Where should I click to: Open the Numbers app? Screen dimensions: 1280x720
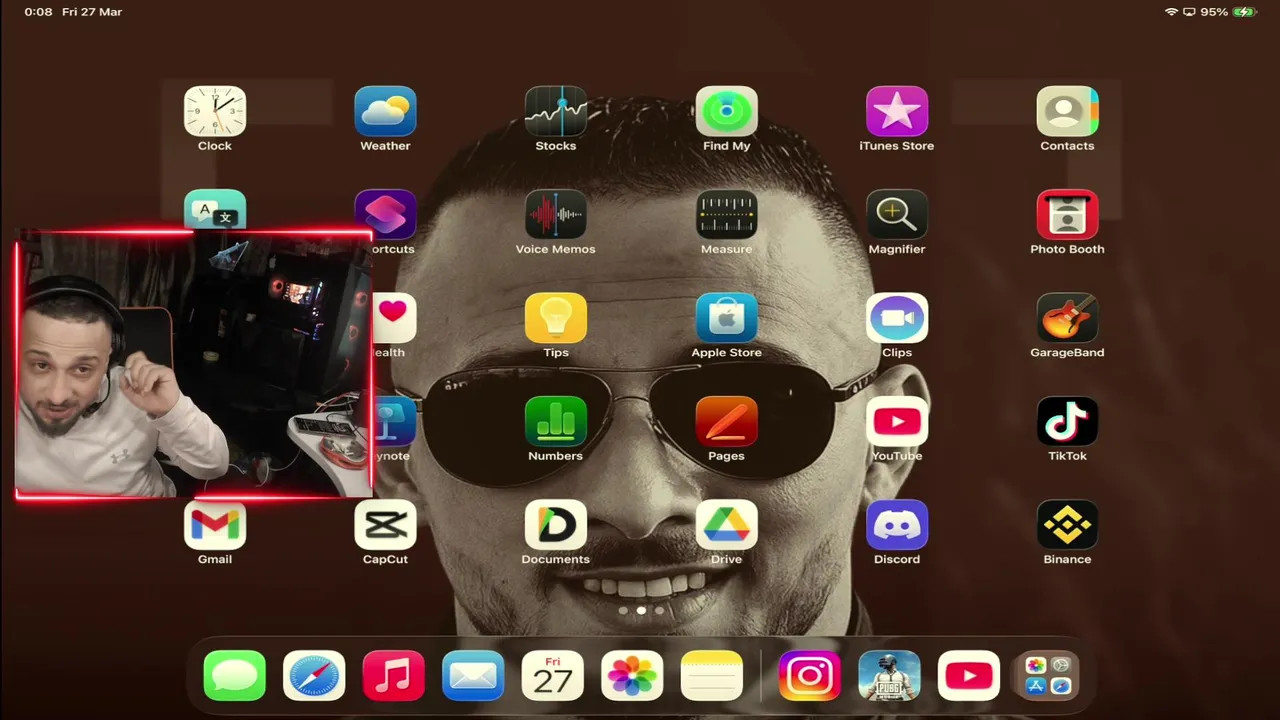click(x=556, y=421)
